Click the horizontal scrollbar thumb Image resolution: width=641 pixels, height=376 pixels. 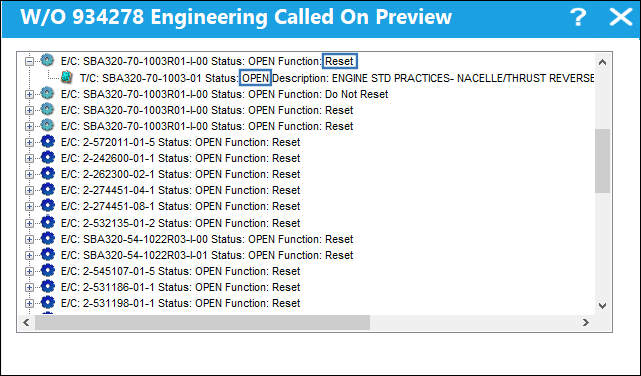(202, 322)
